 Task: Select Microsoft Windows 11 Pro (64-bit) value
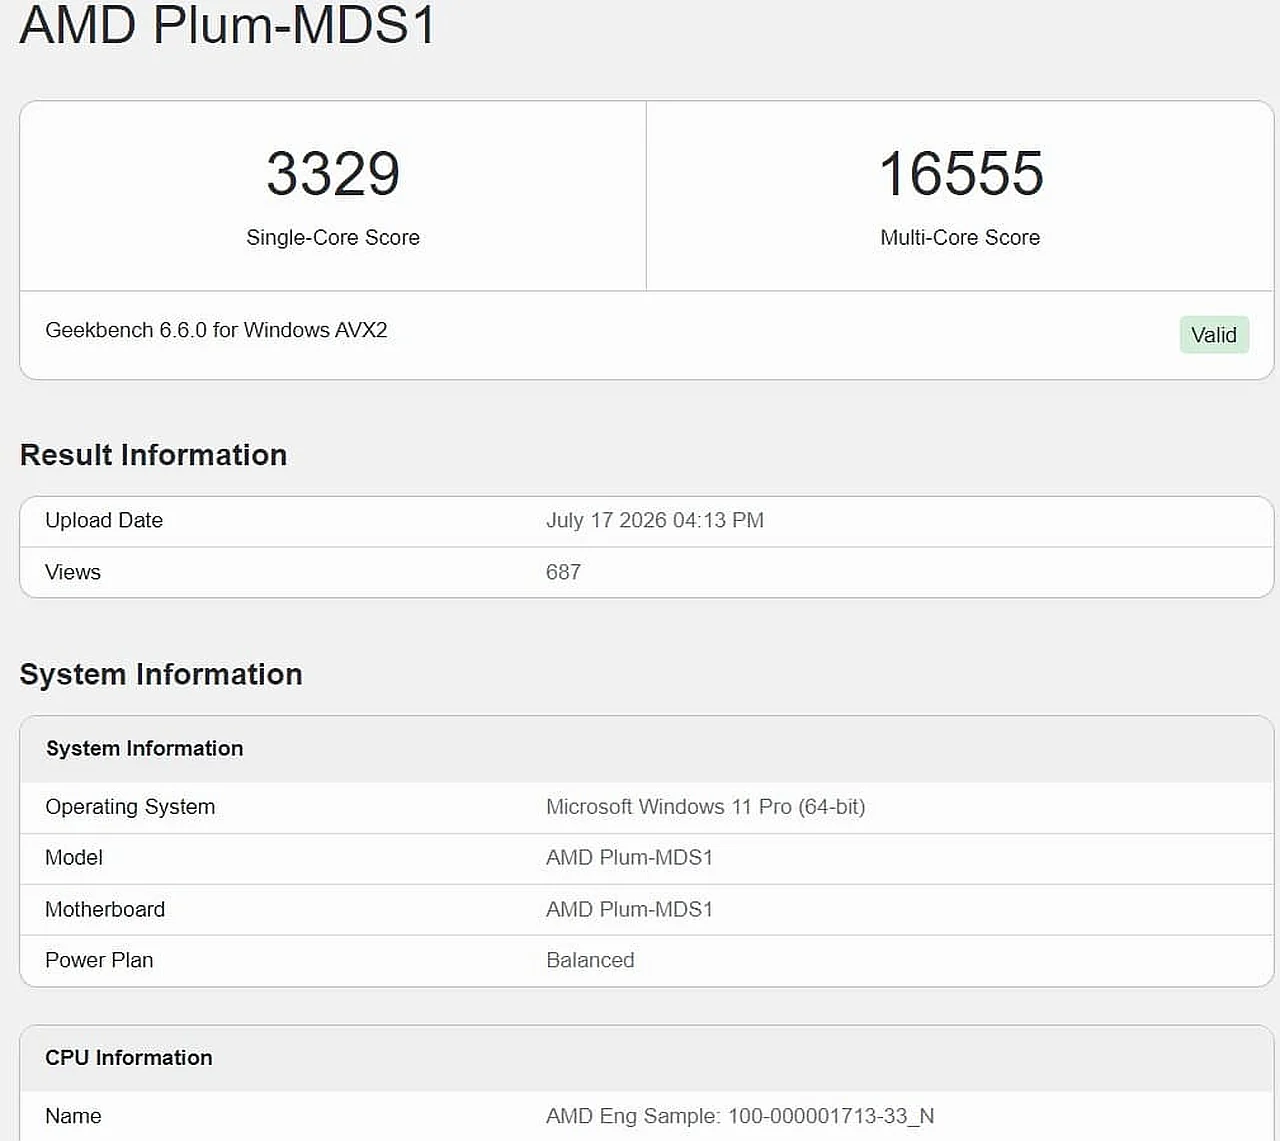706,807
